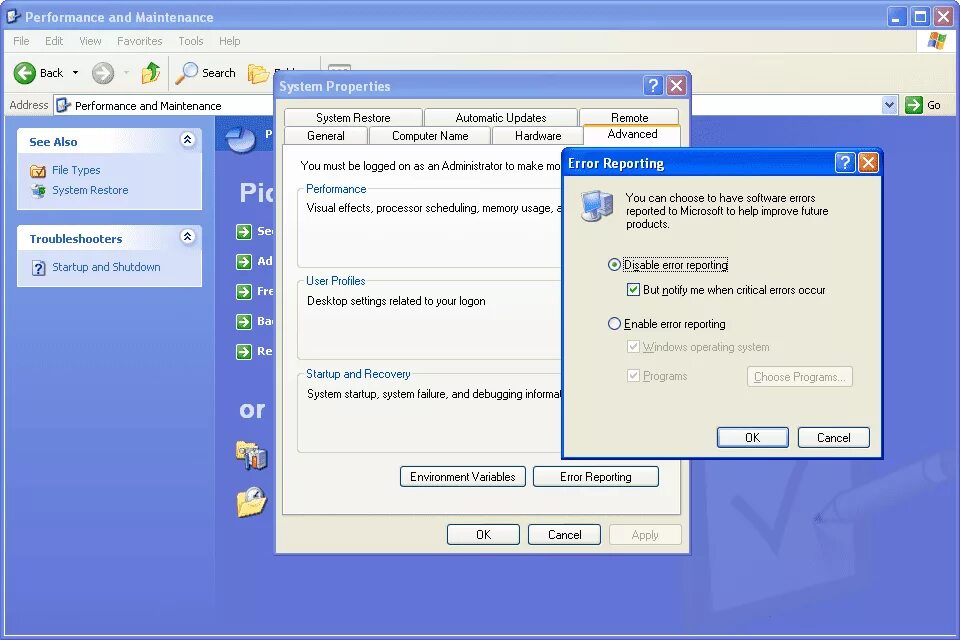This screenshot has width=960, height=640.
Task: Click OK in System Properties dialog
Action: [x=484, y=535]
